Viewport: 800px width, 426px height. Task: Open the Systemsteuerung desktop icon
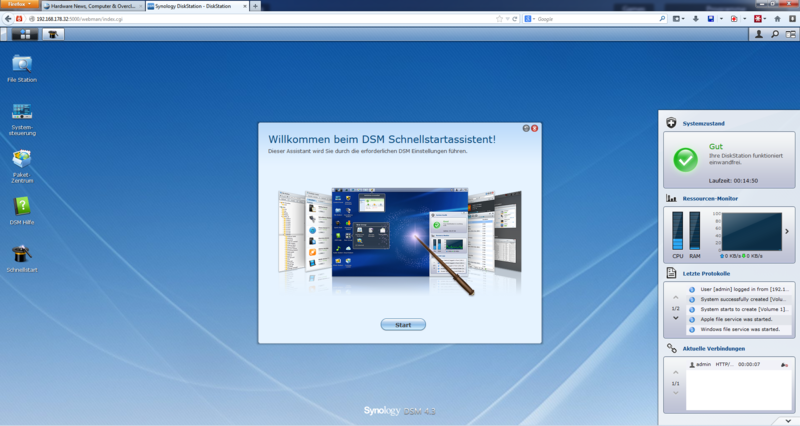(22, 119)
